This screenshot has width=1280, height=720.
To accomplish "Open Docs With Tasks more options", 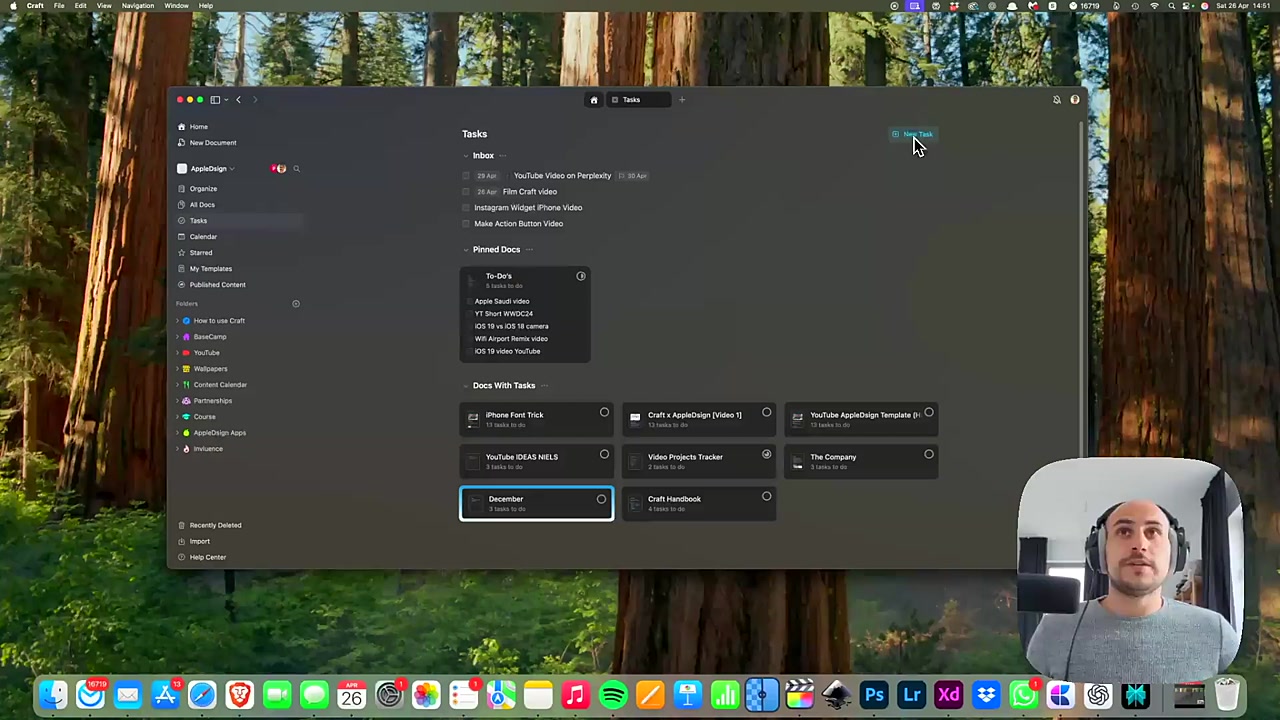I will (x=544, y=386).
